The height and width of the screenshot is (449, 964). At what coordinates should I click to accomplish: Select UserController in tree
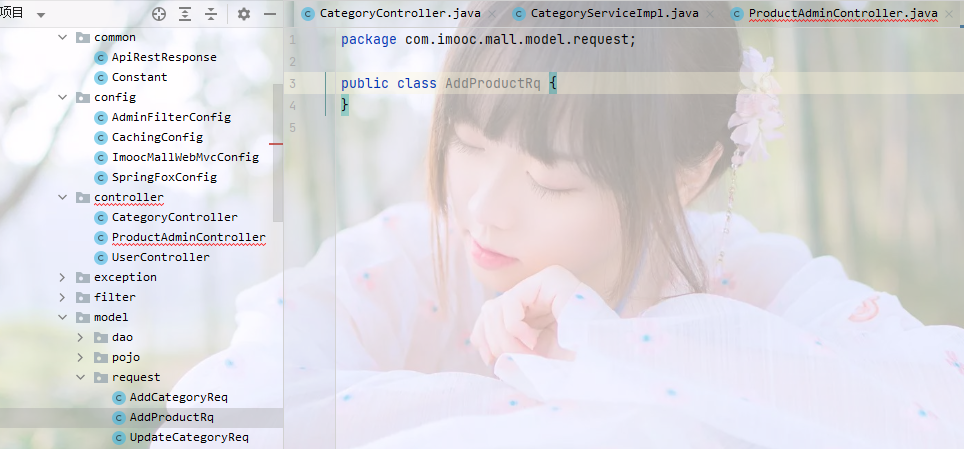(160, 257)
